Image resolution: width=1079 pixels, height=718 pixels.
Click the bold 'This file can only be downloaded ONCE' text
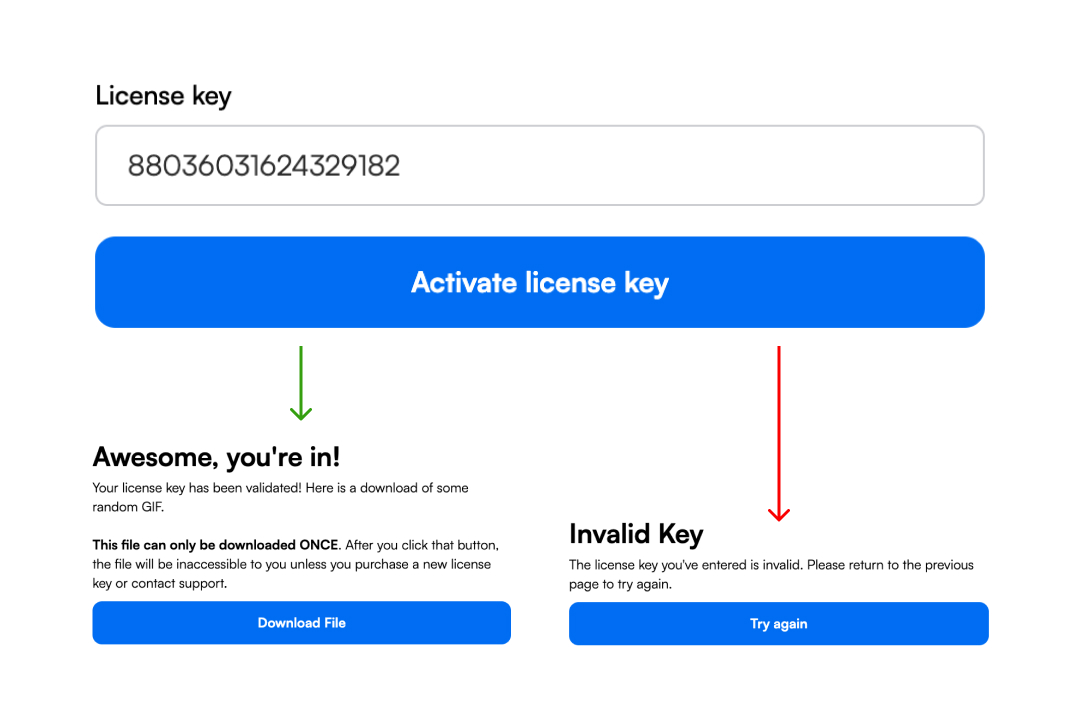click(x=213, y=545)
